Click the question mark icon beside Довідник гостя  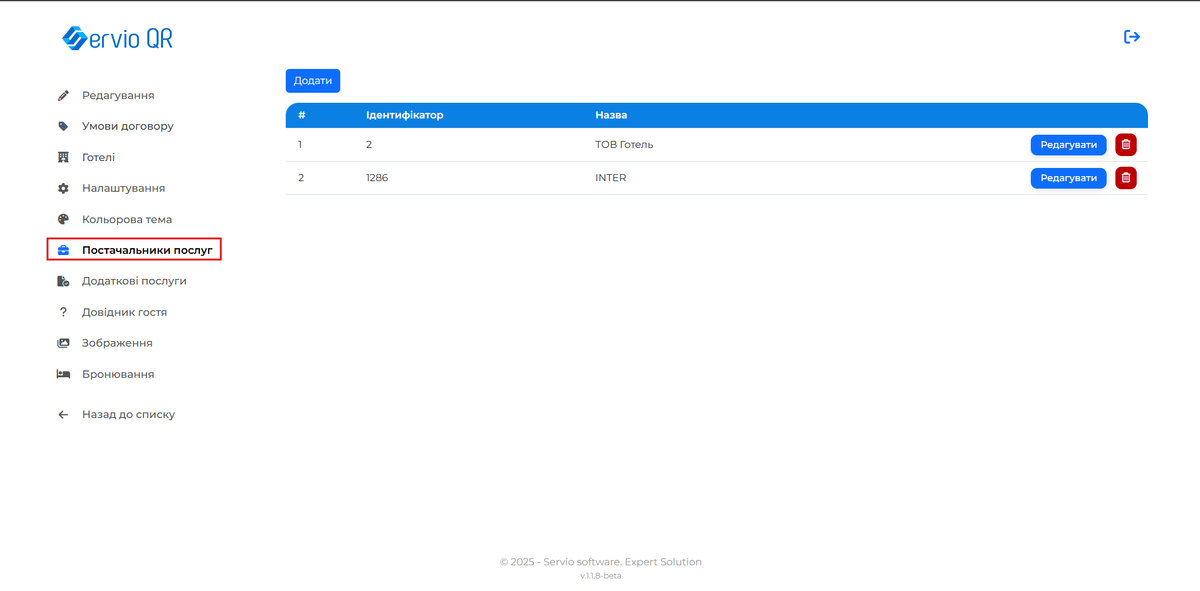(x=63, y=311)
